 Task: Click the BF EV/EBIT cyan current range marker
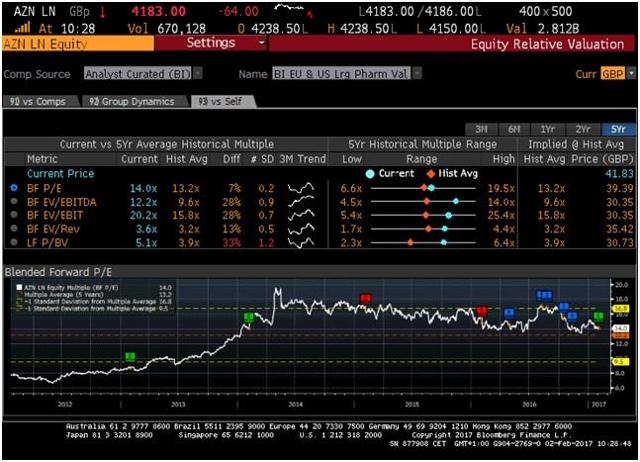[449, 215]
